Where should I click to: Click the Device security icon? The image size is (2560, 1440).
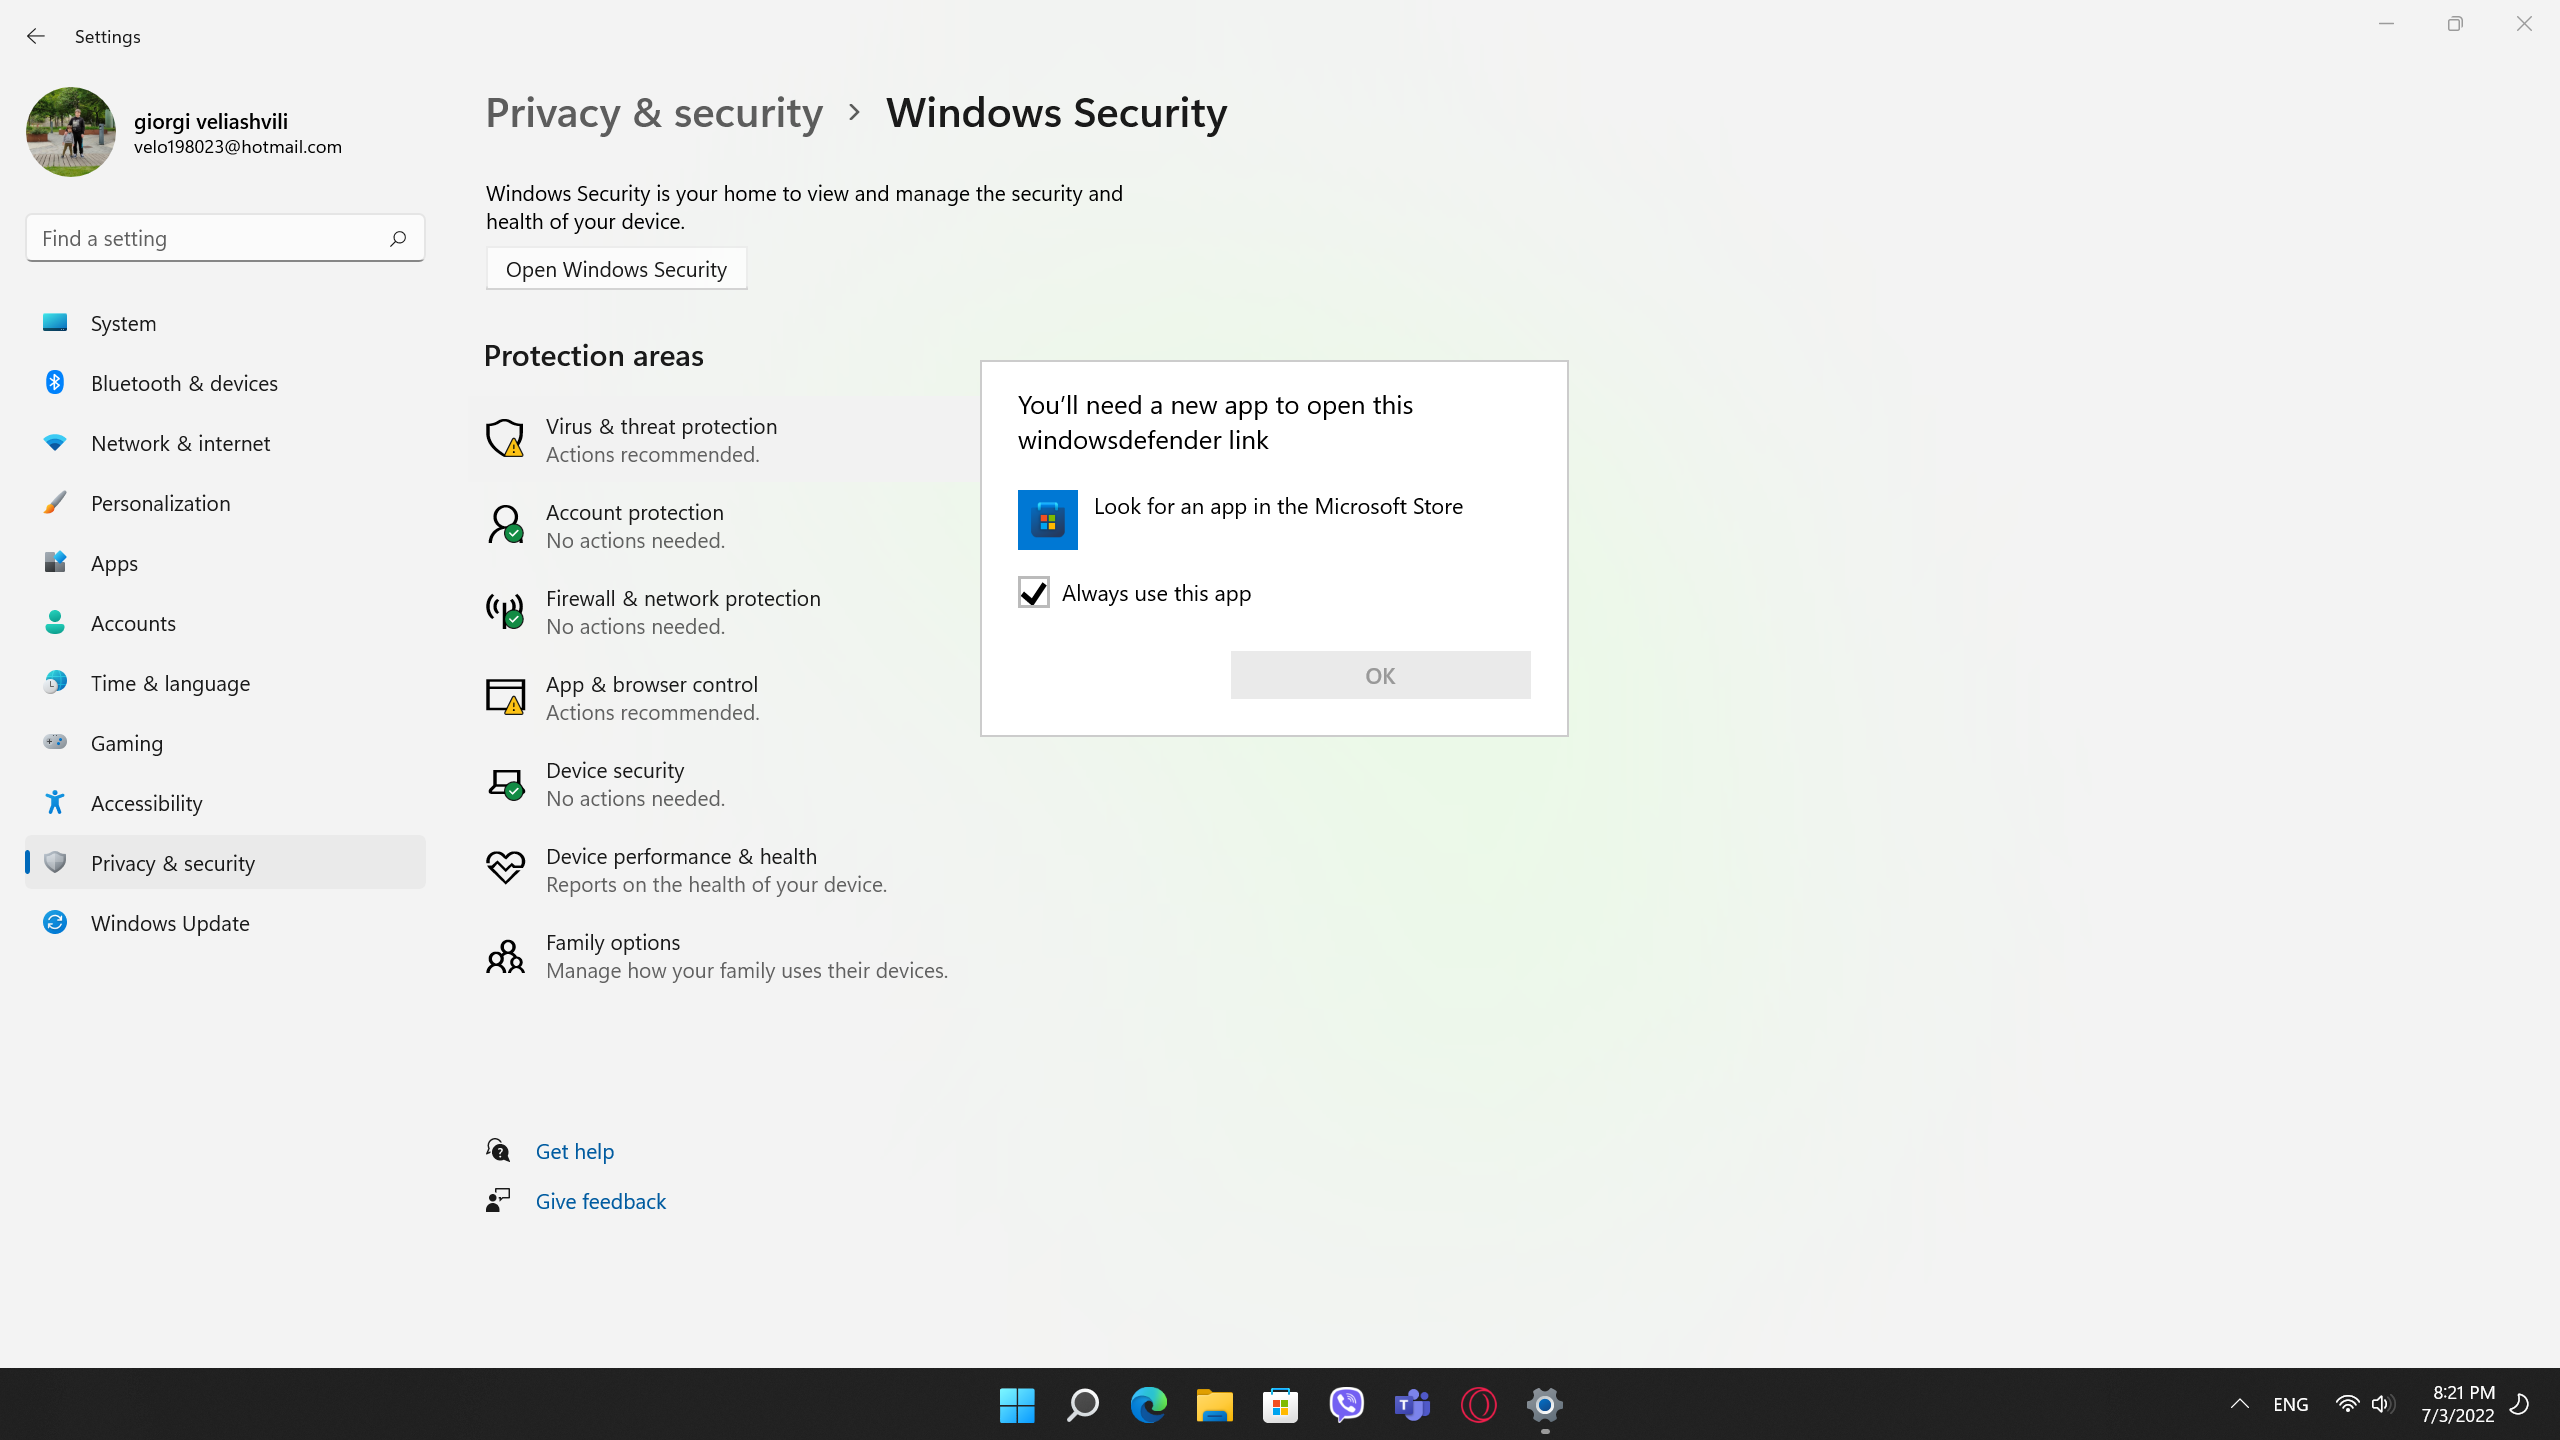(505, 783)
